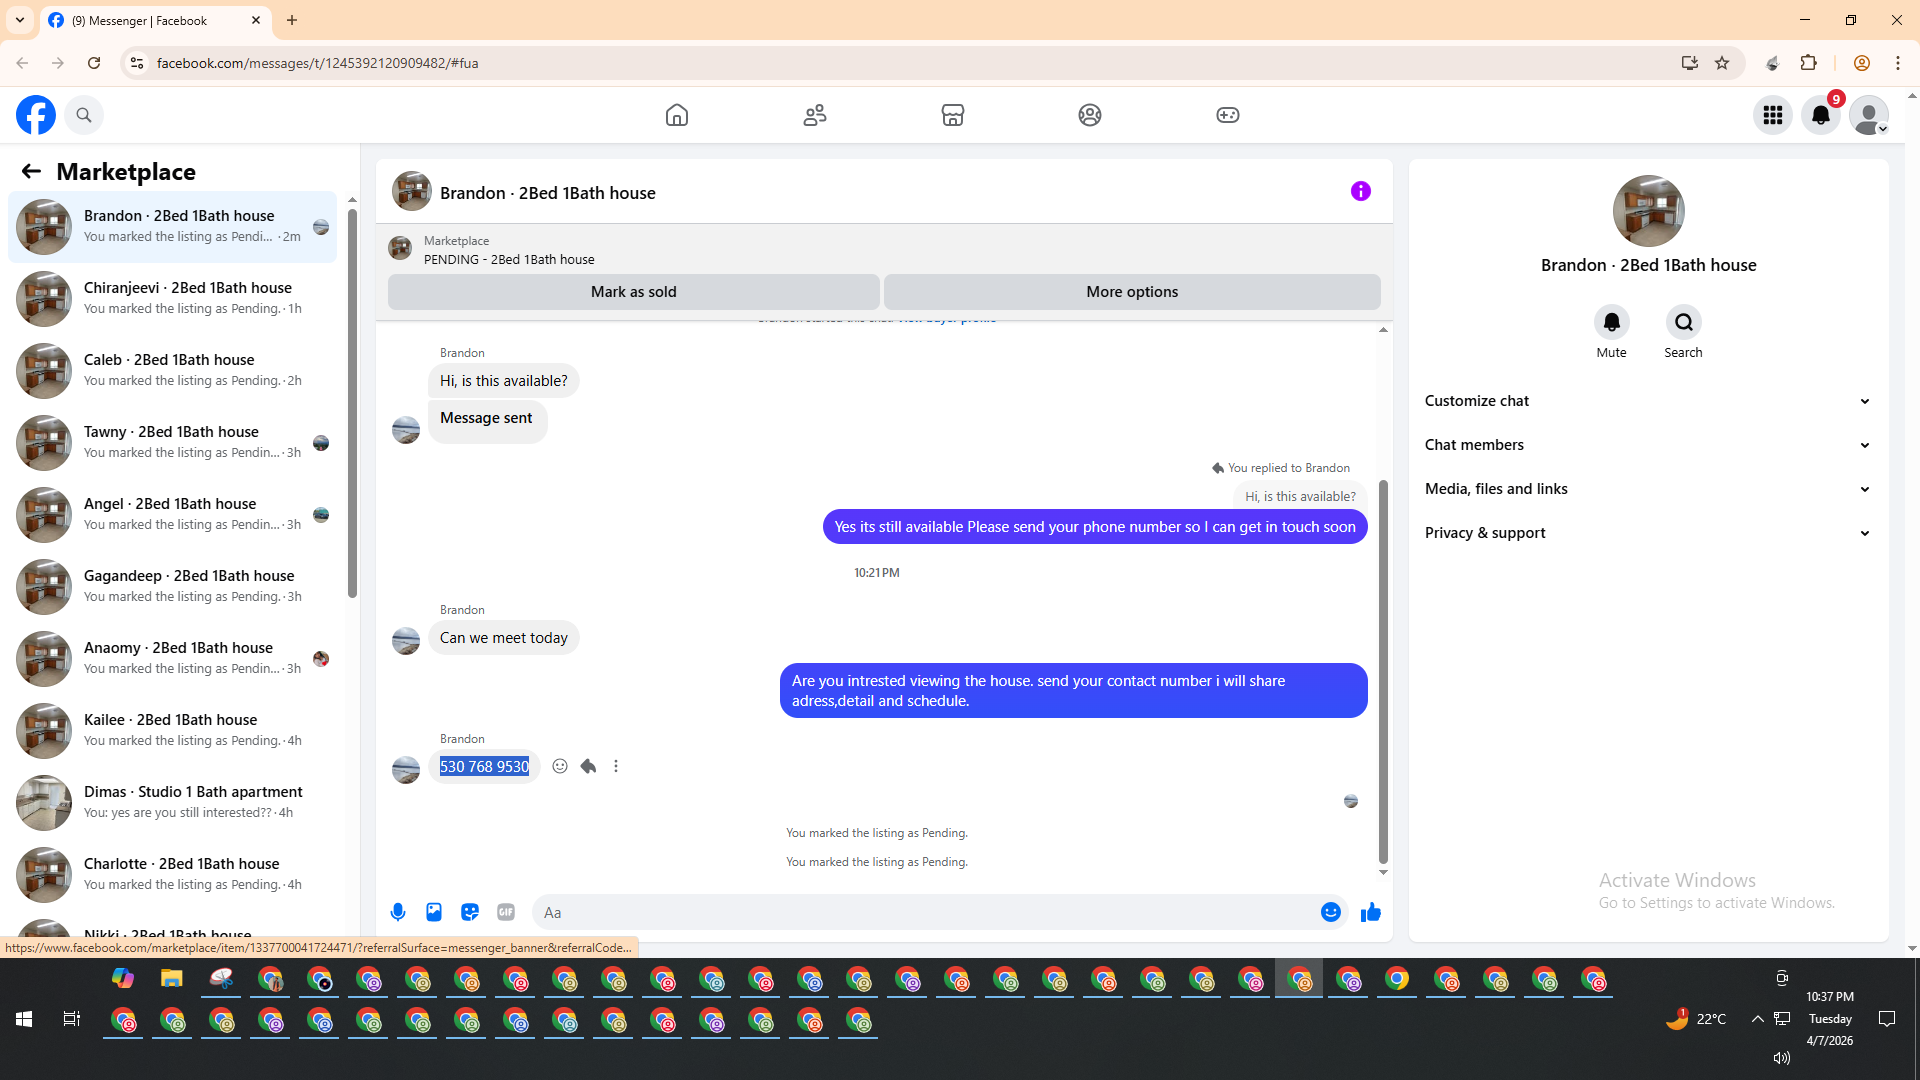The width and height of the screenshot is (1920, 1080).
Task: Open the Facebook menu grid icon
Action: point(1773,115)
